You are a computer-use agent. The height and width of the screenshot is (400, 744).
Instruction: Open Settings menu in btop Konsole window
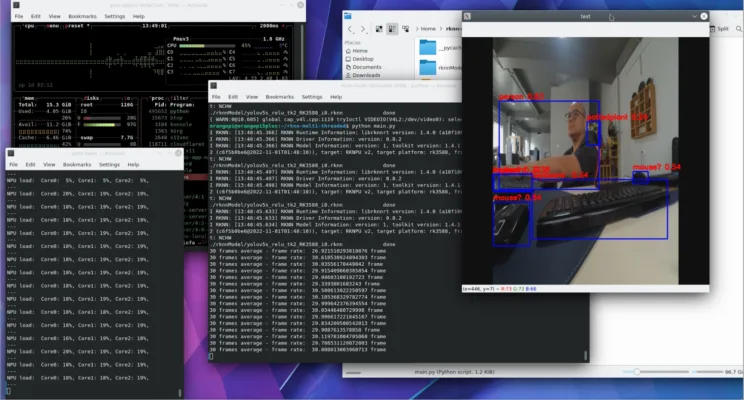114,16
